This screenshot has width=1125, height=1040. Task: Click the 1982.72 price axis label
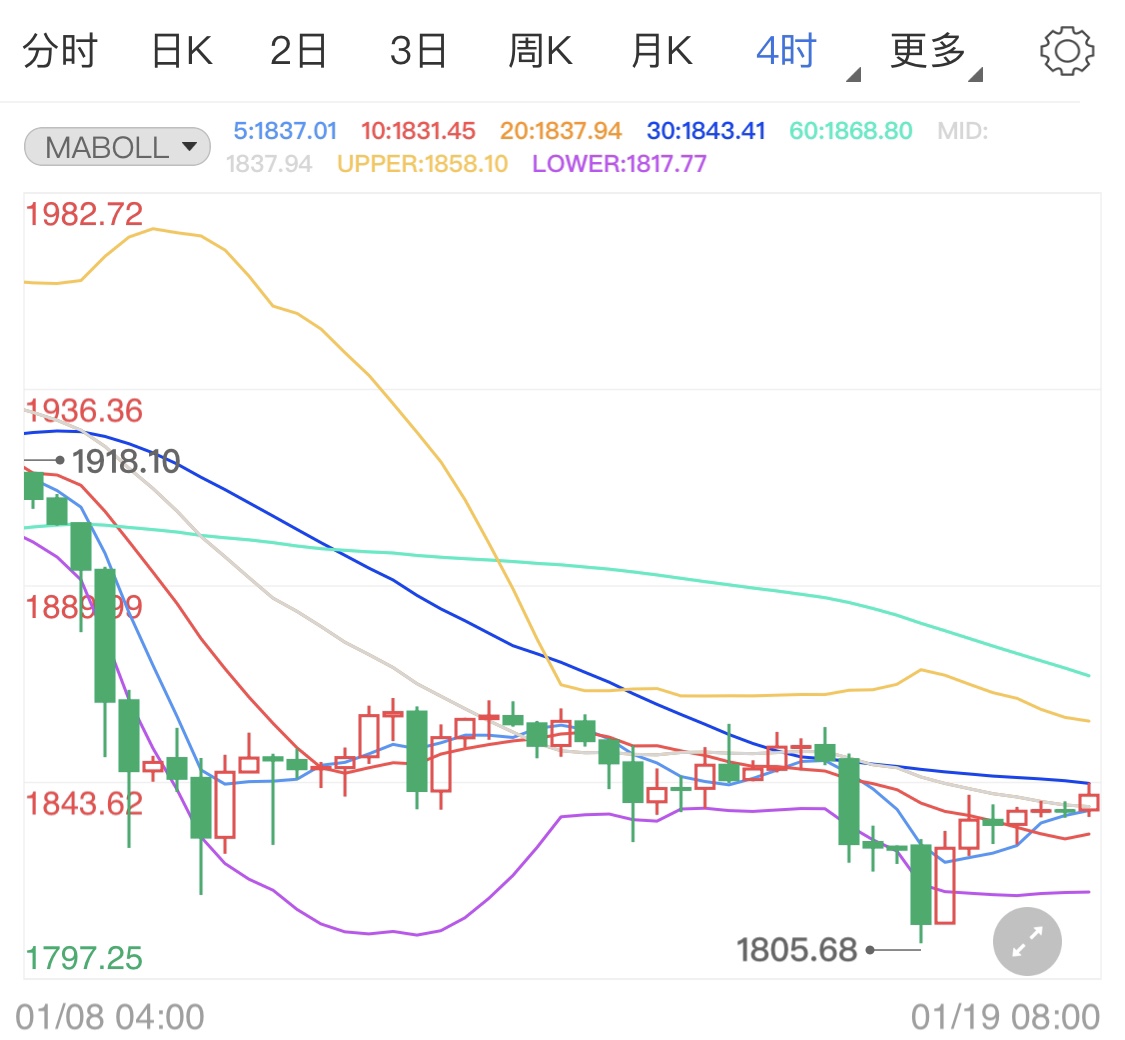84,214
